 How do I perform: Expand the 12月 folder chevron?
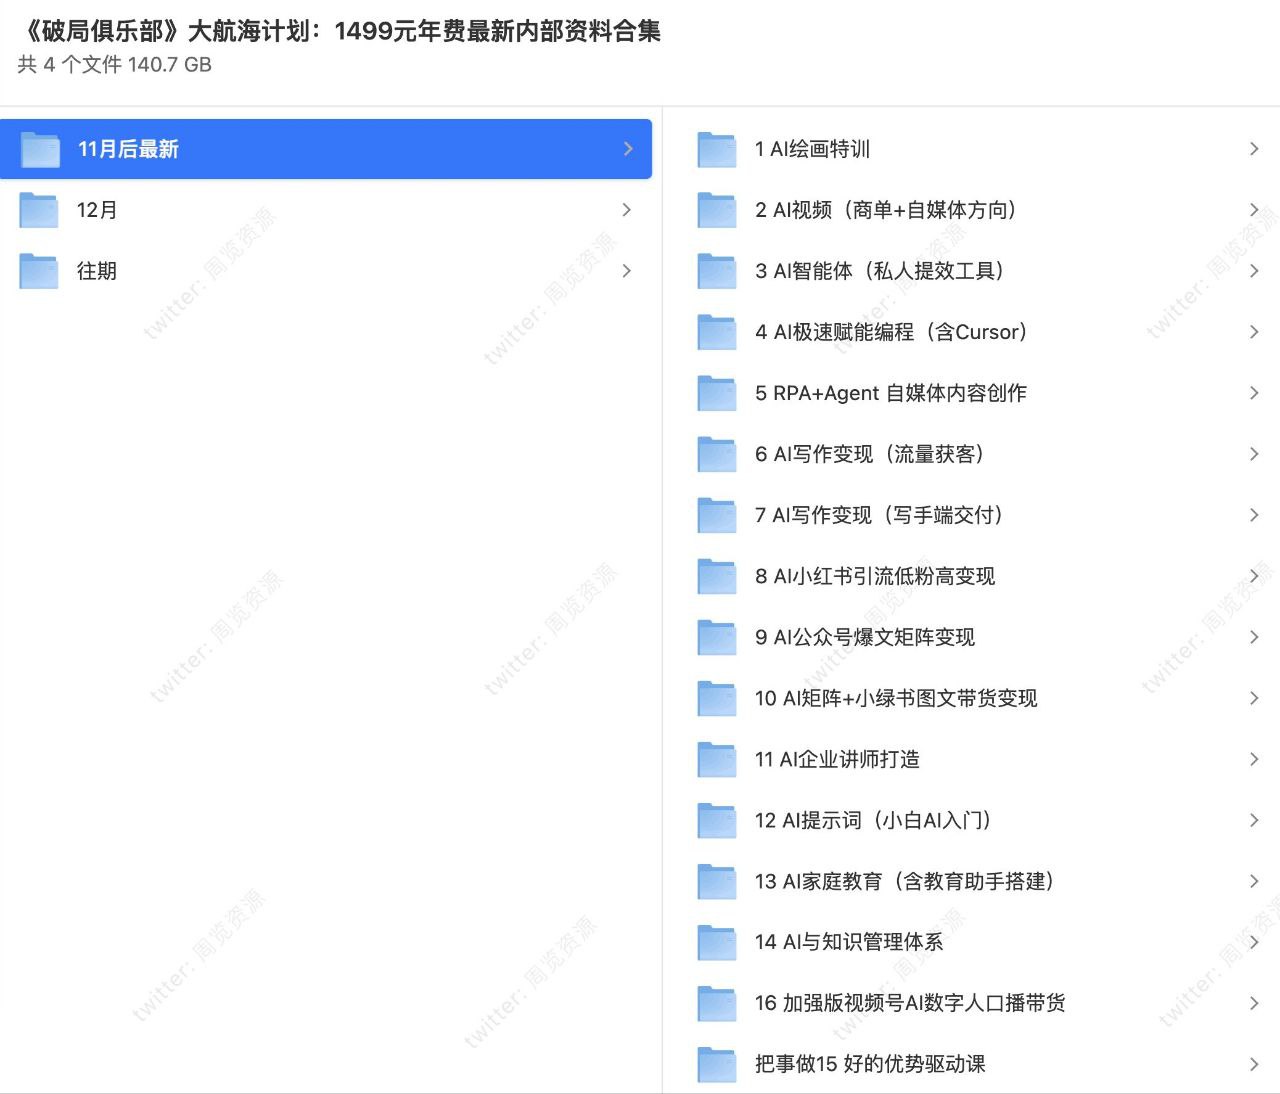click(x=627, y=210)
